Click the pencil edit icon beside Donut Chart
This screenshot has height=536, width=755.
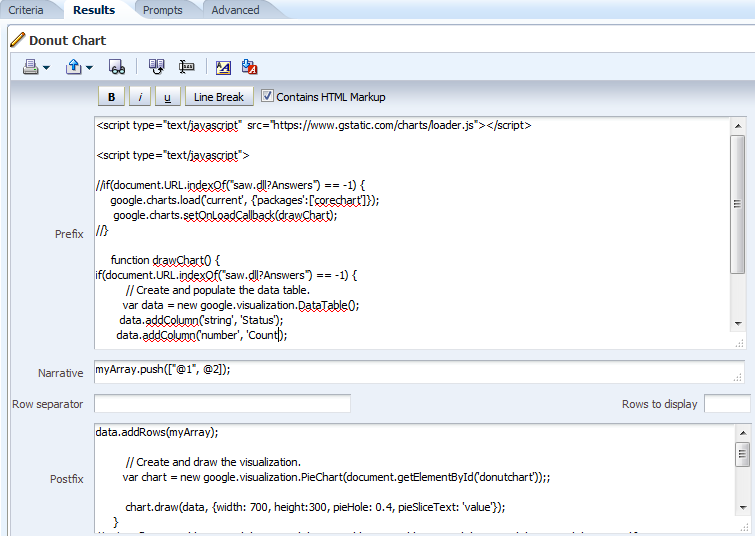(17, 40)
